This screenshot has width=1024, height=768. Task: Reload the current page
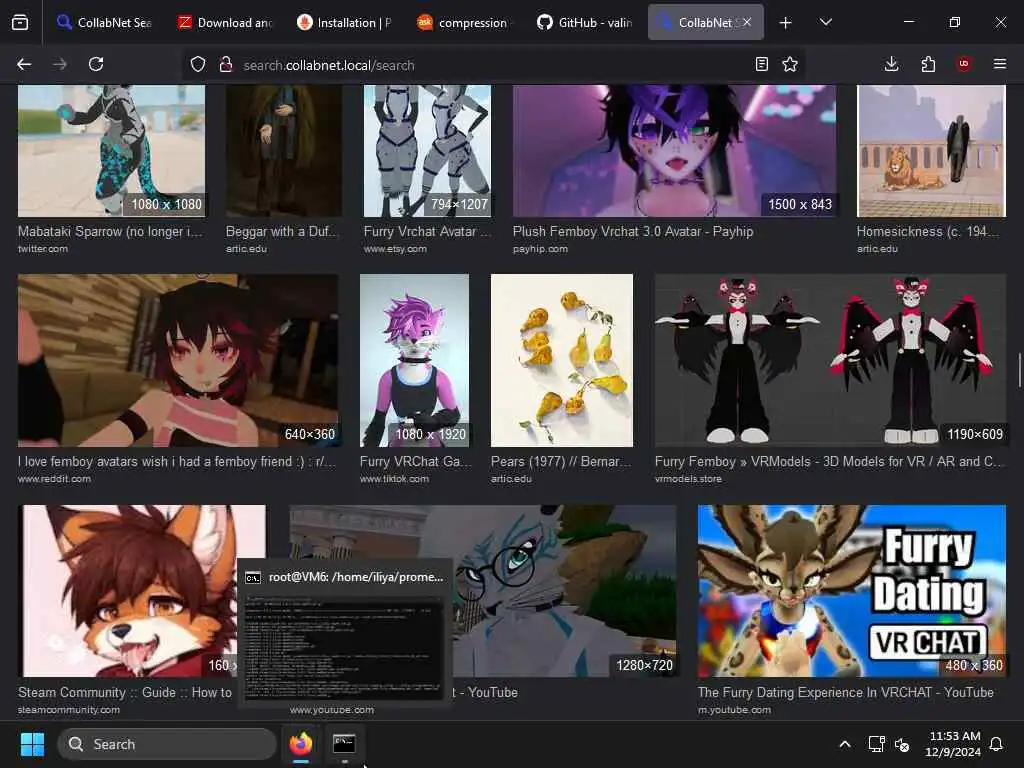coord(96,64)
